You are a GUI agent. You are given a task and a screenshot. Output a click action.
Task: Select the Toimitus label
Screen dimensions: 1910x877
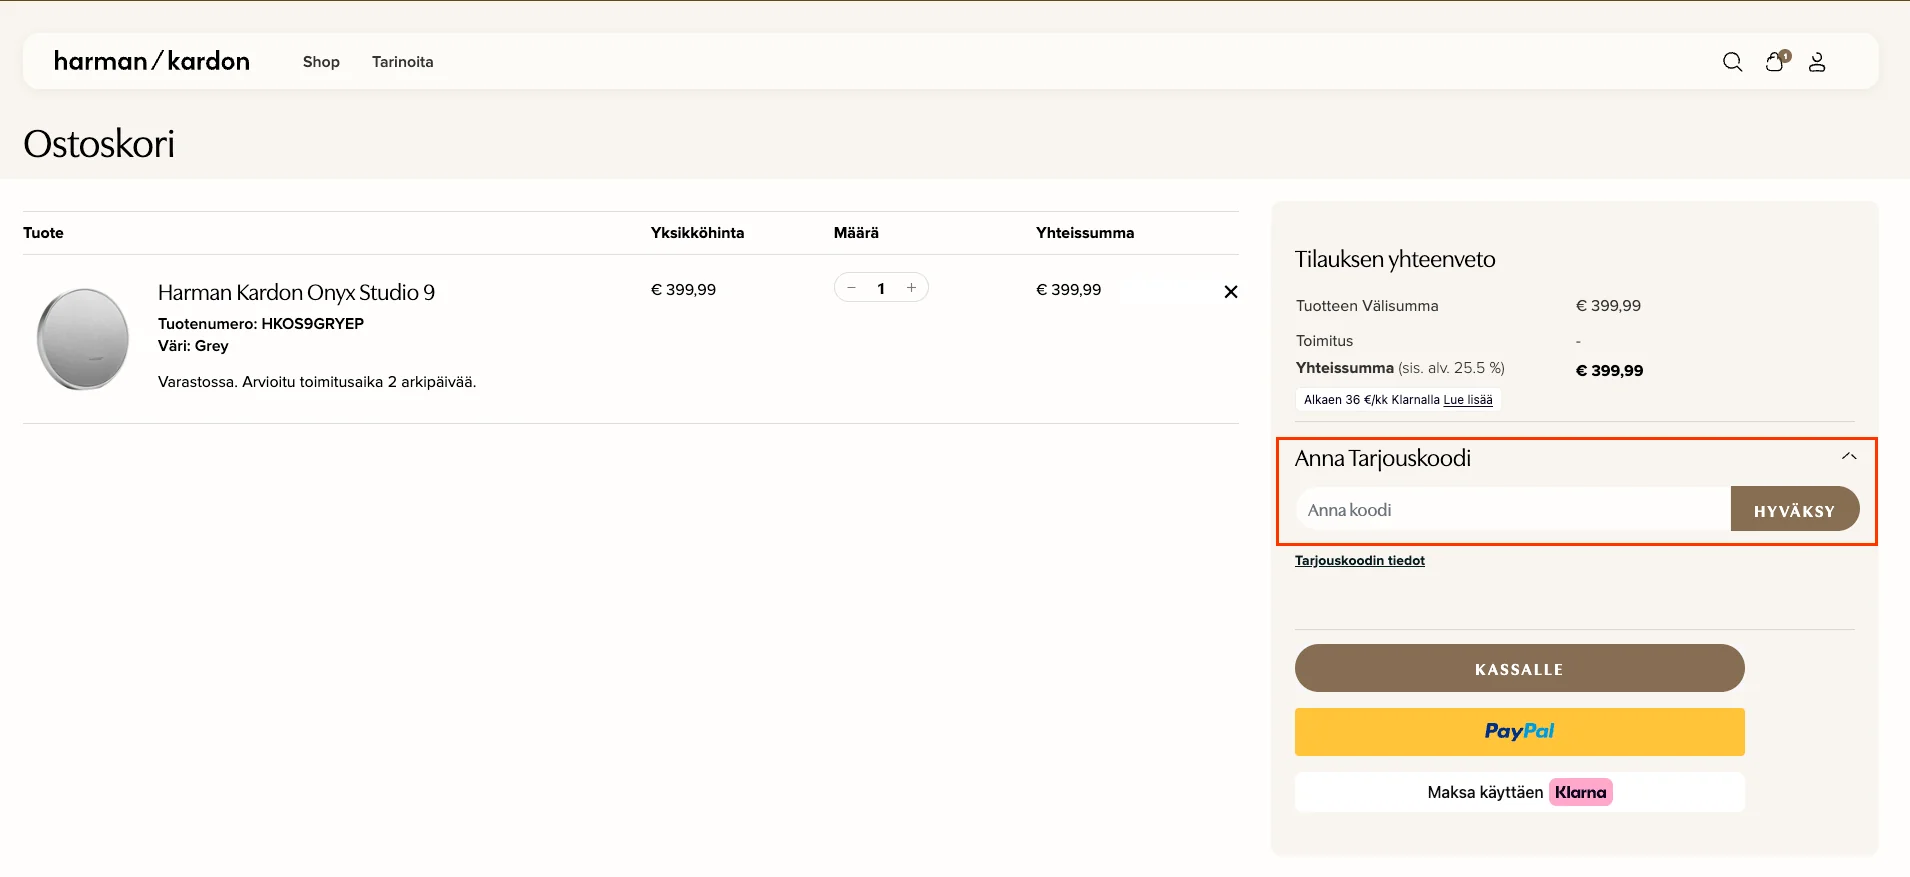[x=1324, y=341]
